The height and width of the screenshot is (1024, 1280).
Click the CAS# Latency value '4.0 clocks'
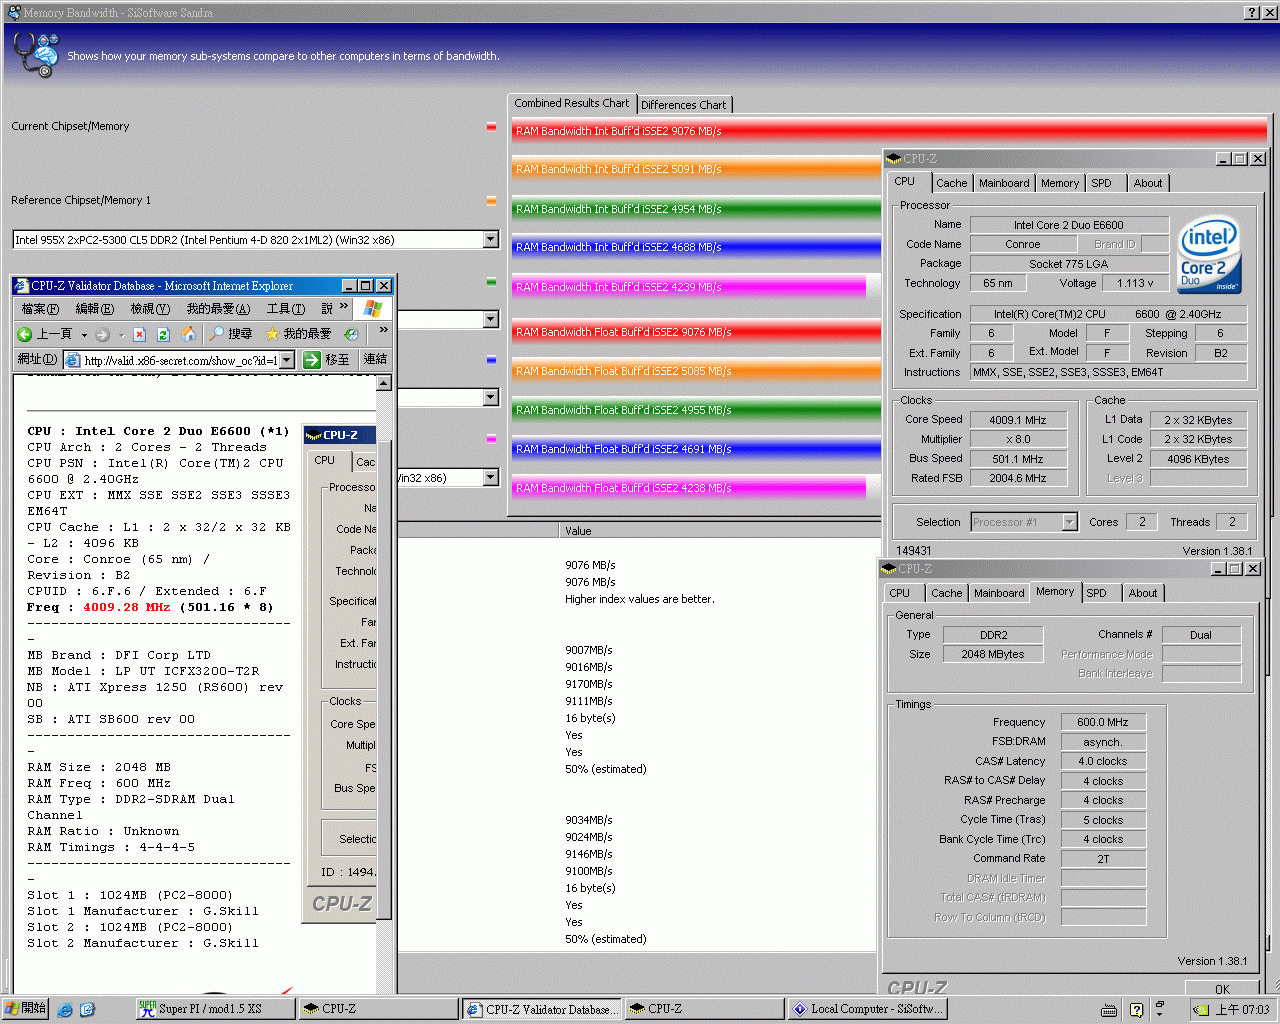pyautogui.click(x=1103, y=761)
